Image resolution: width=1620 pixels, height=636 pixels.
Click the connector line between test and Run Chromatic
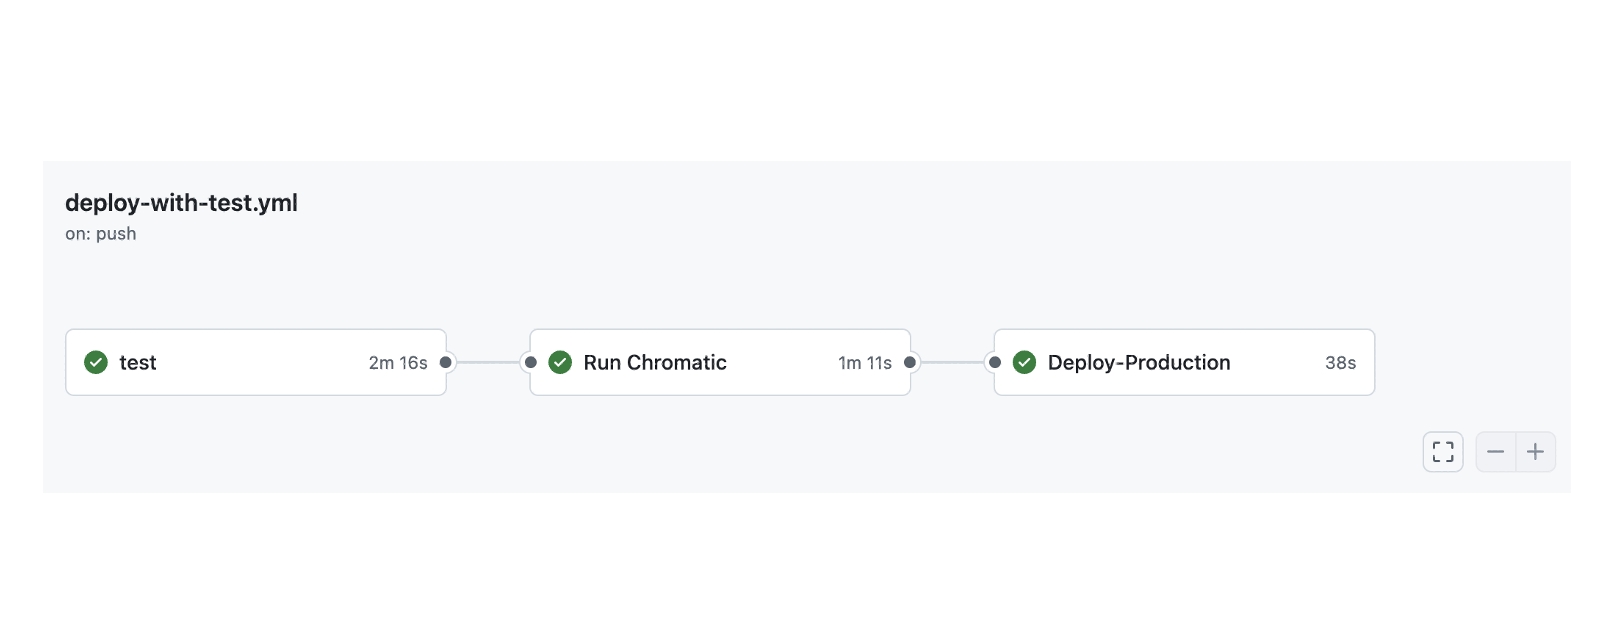(487, 362)
